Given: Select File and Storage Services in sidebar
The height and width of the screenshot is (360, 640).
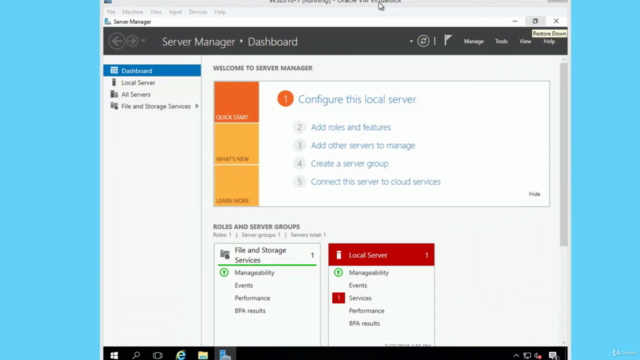Looking at the screenshot, I should [152, 106].
